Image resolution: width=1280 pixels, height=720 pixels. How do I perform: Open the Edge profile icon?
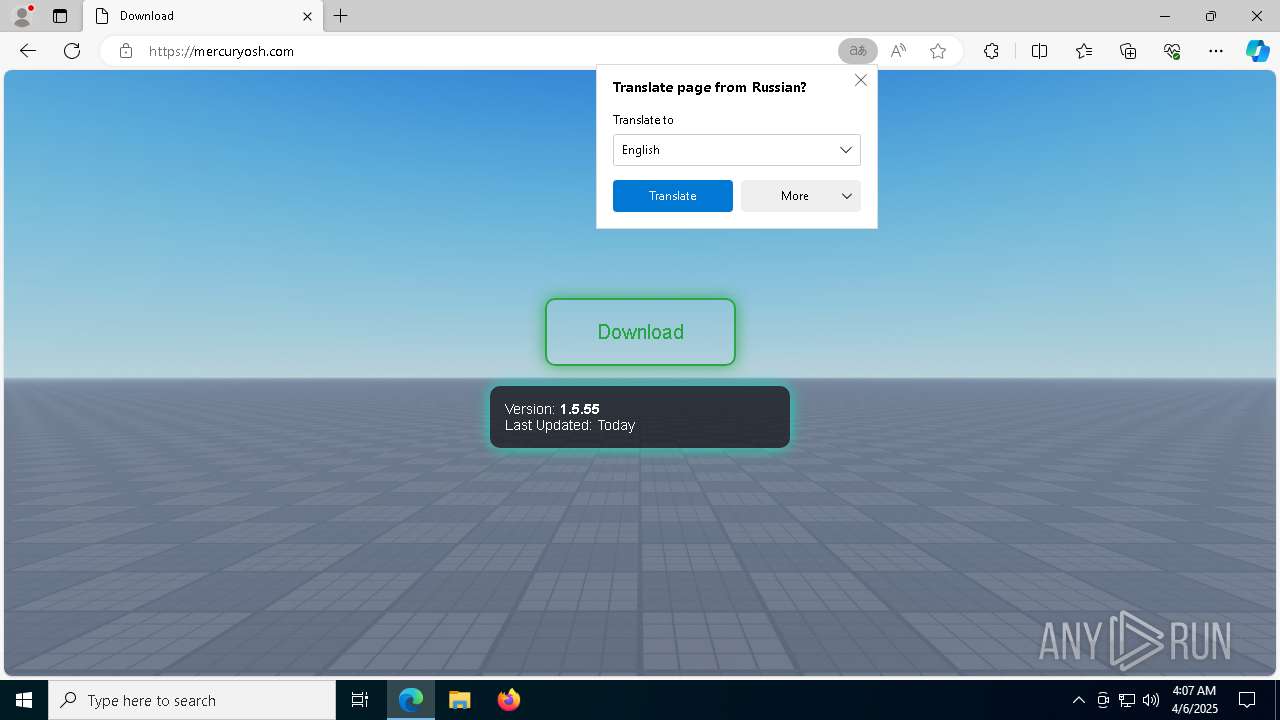[x=22, y=16]
